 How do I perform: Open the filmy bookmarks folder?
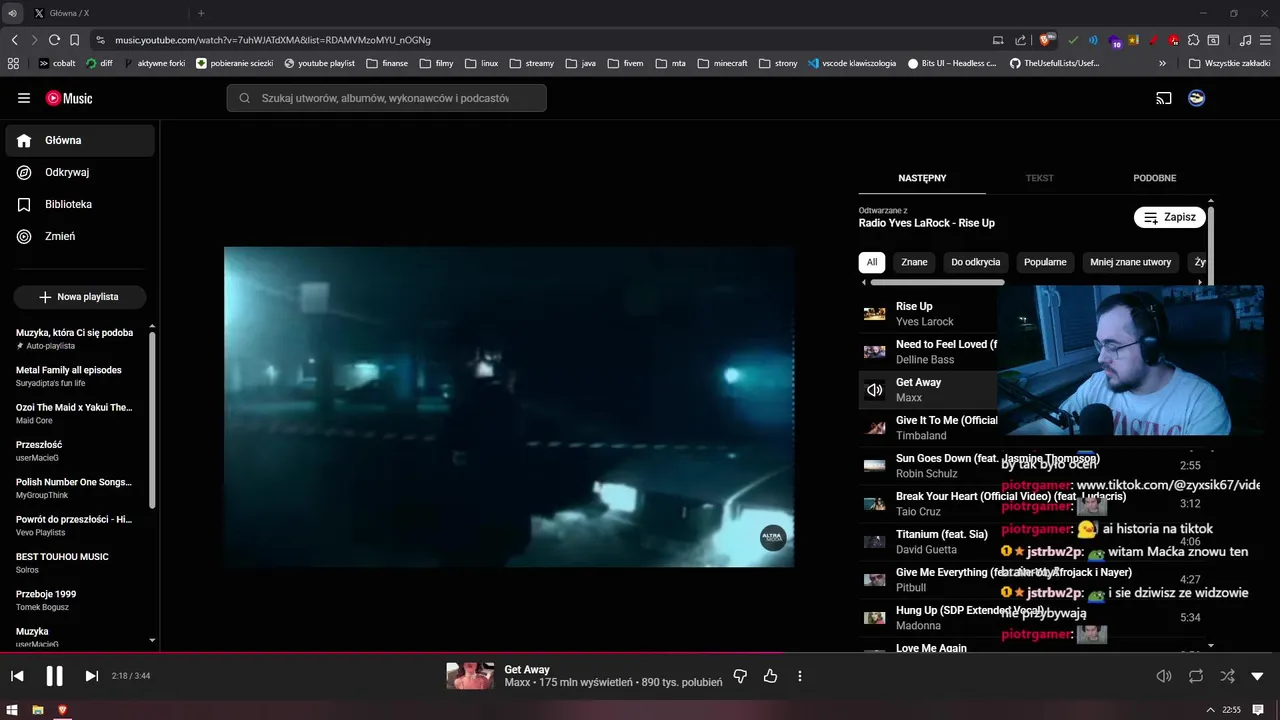(x=437, y=63)
